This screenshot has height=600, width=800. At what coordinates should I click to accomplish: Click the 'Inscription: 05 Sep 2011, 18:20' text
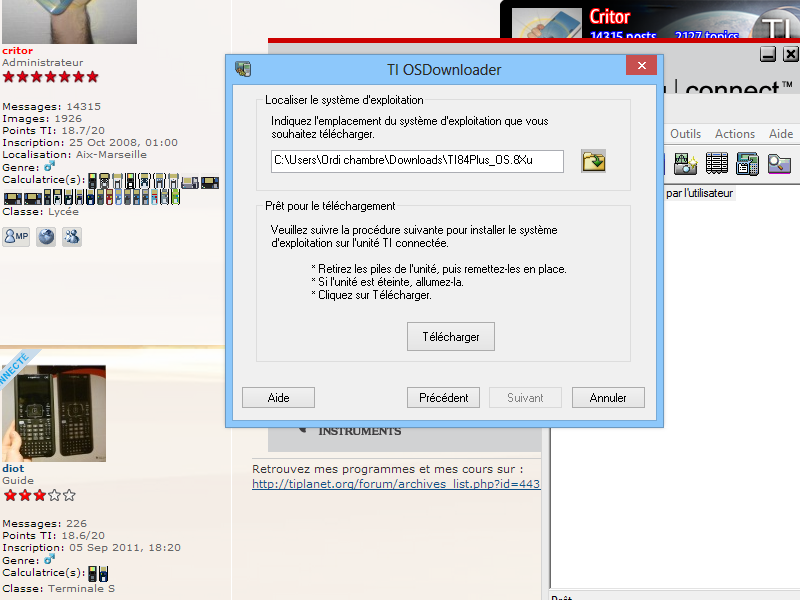[x=91, y=547]
